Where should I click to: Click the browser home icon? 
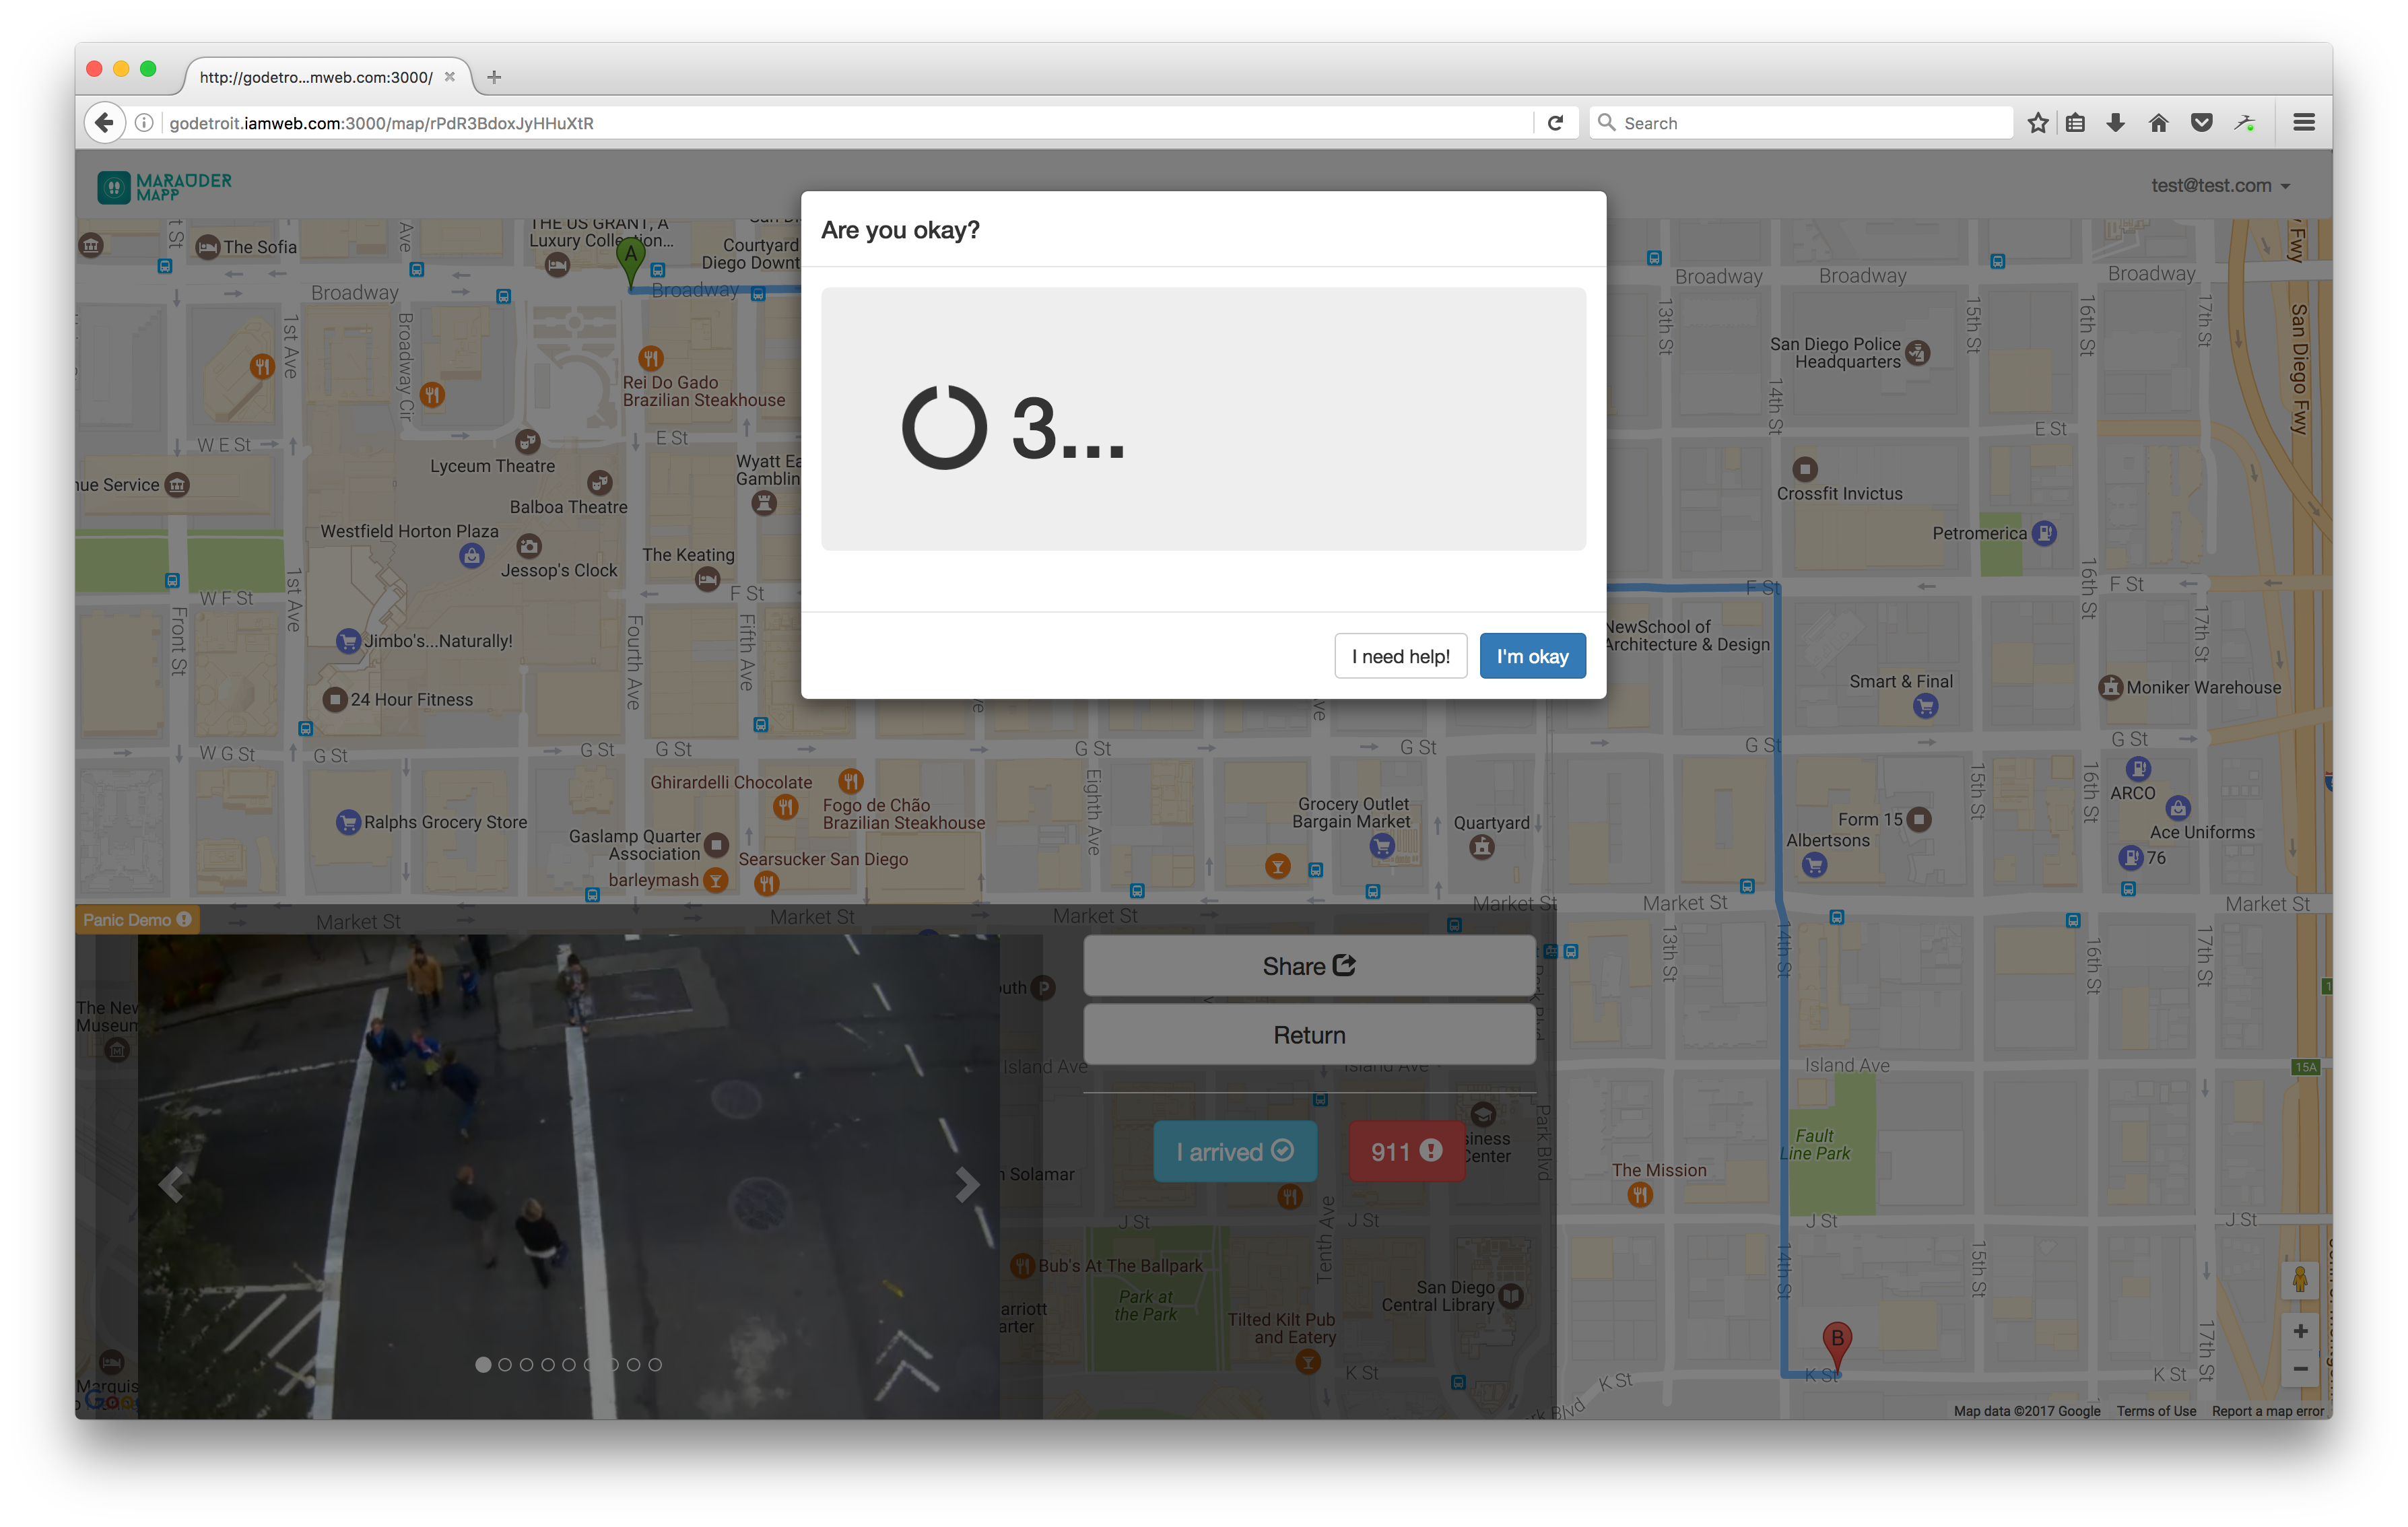(2158, 123)
